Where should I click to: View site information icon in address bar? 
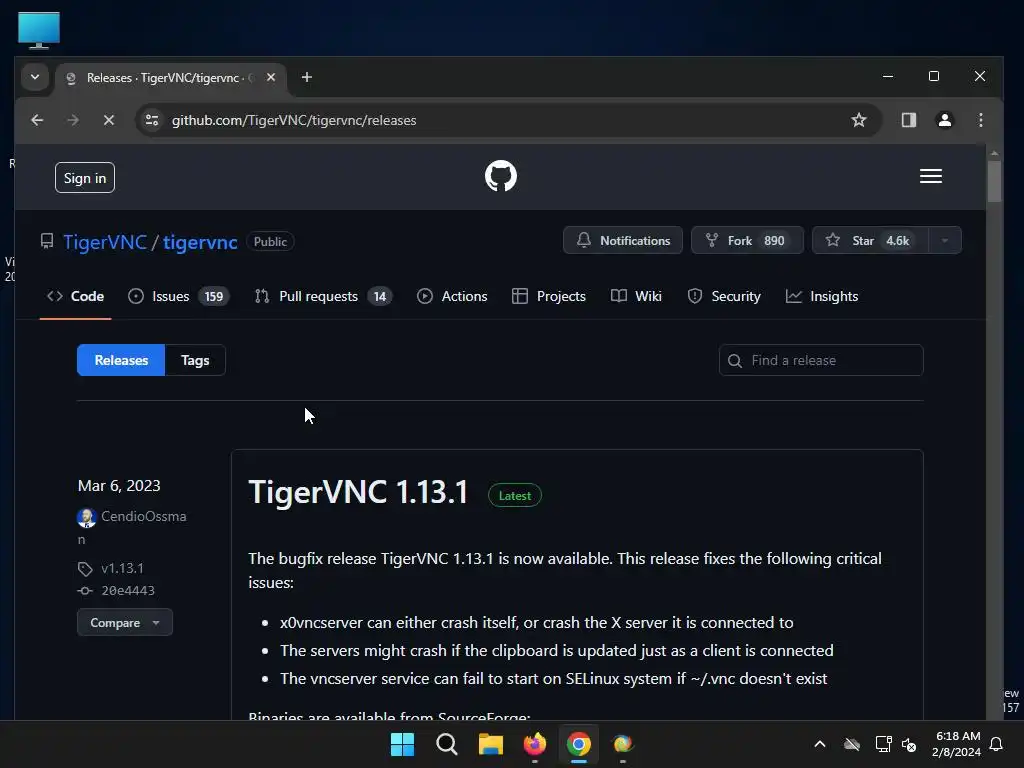pyautogui.click(x=152, y=120)
